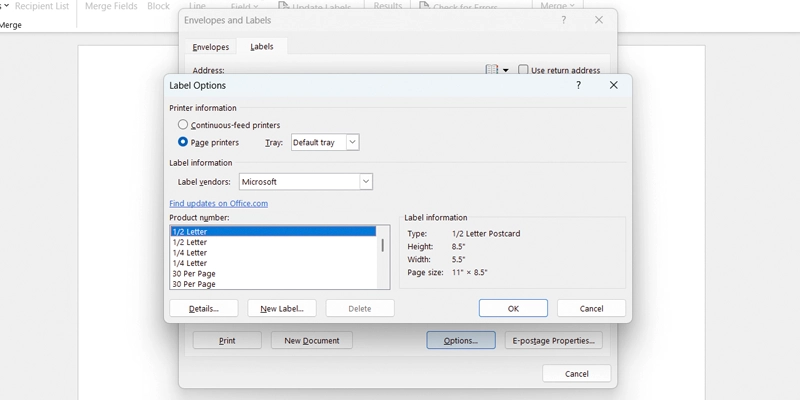Open the address book dropdown arrow

click(505, 71)
